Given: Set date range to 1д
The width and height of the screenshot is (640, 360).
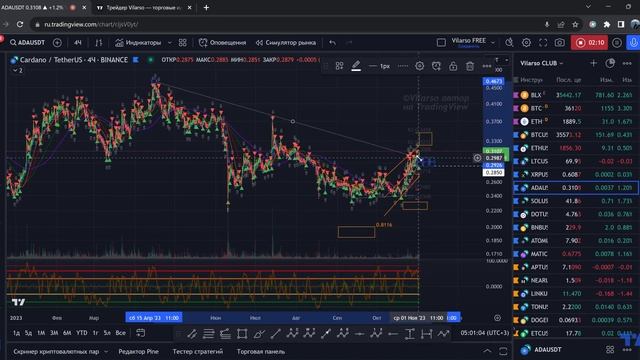Looking at the screenshot, I should click(16, 333).
